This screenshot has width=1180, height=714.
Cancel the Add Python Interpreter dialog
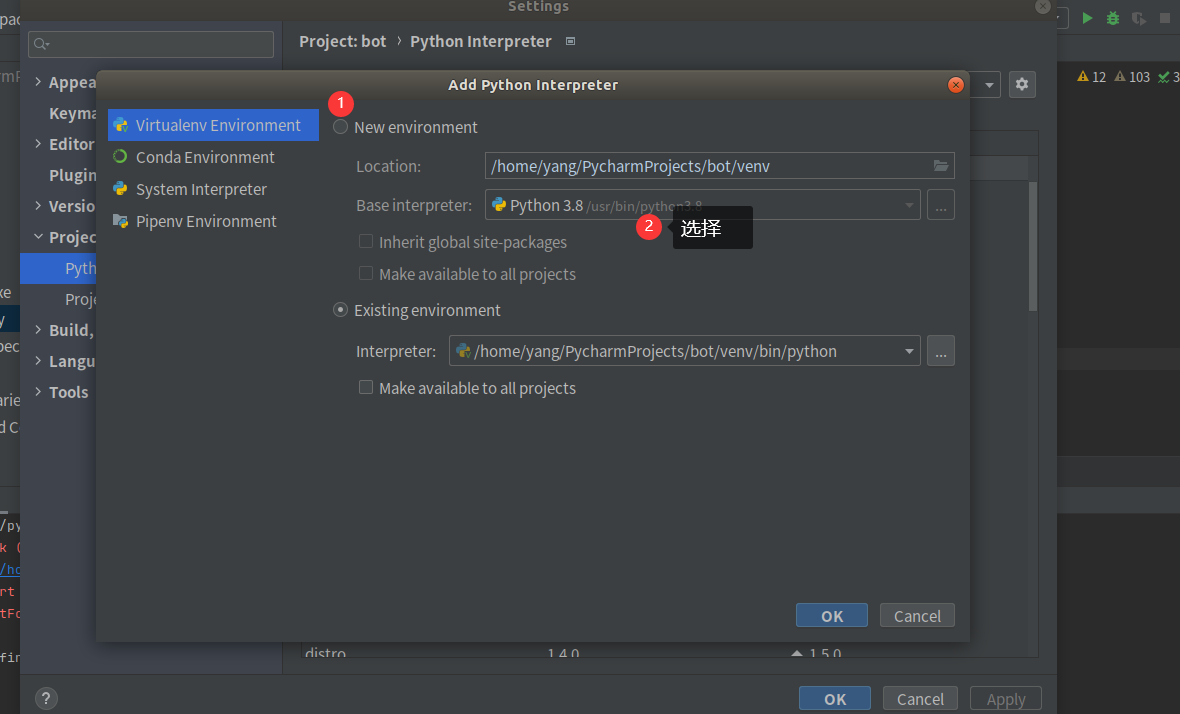click(x=917, y=615)
